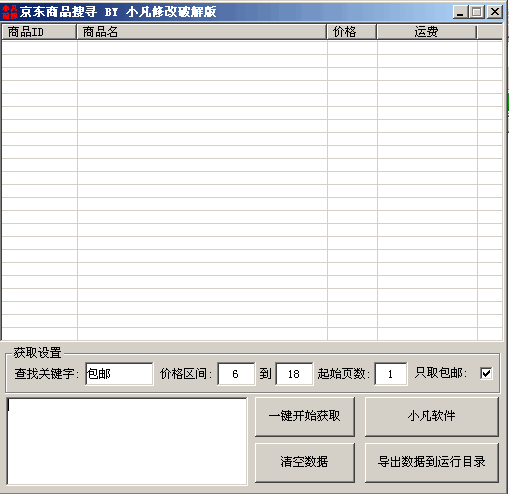509x494 pixels.
Task: Click the 价格 column header
Action: coord(352,32)
